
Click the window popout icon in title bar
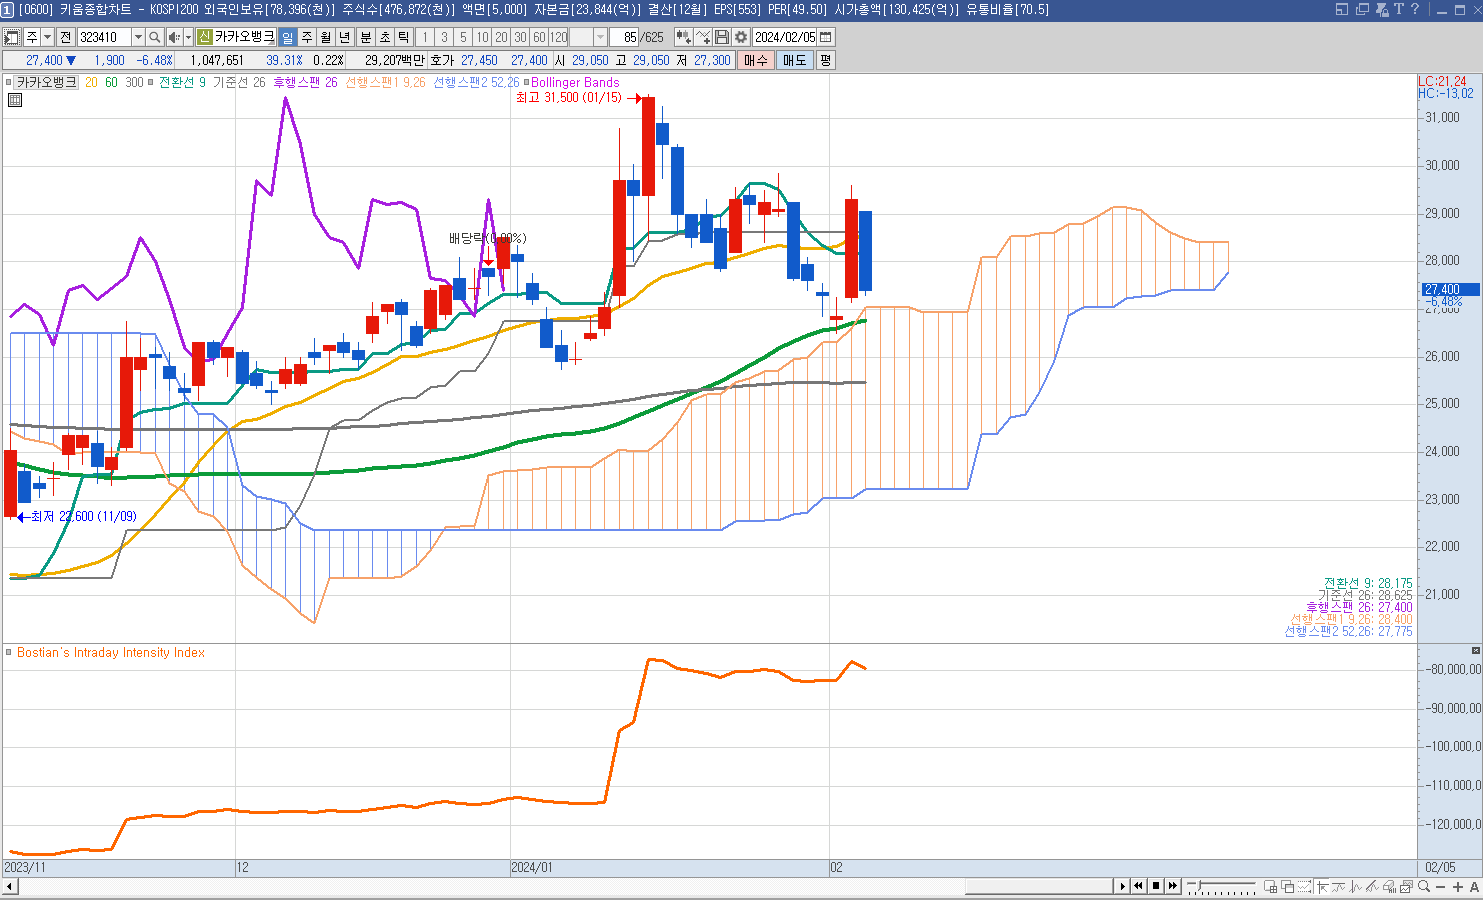[1342, 9]
